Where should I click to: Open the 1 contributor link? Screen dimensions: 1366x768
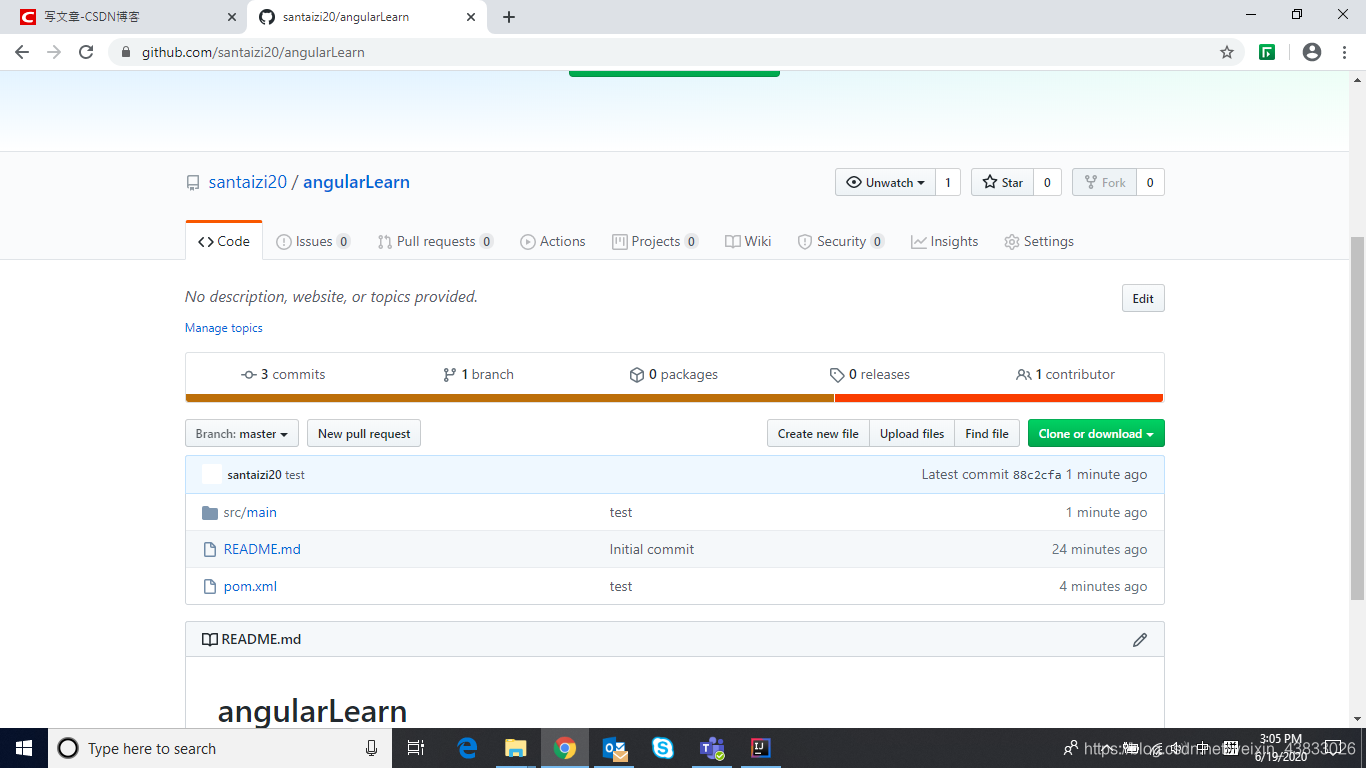[1065, 374]
